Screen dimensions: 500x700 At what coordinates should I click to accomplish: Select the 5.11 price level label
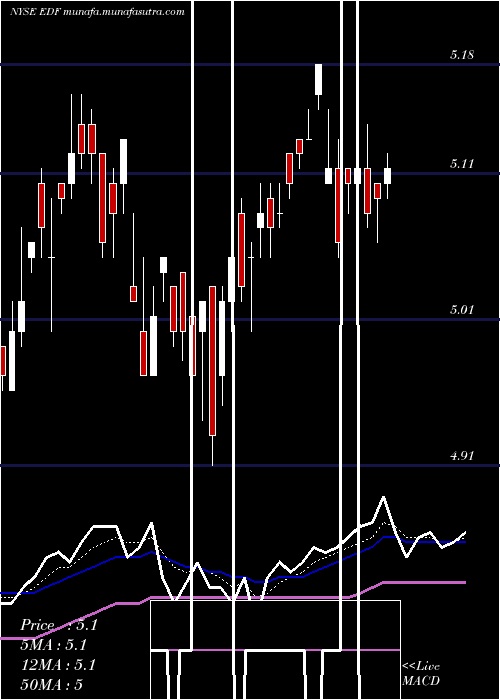click(x=462, y=164)
